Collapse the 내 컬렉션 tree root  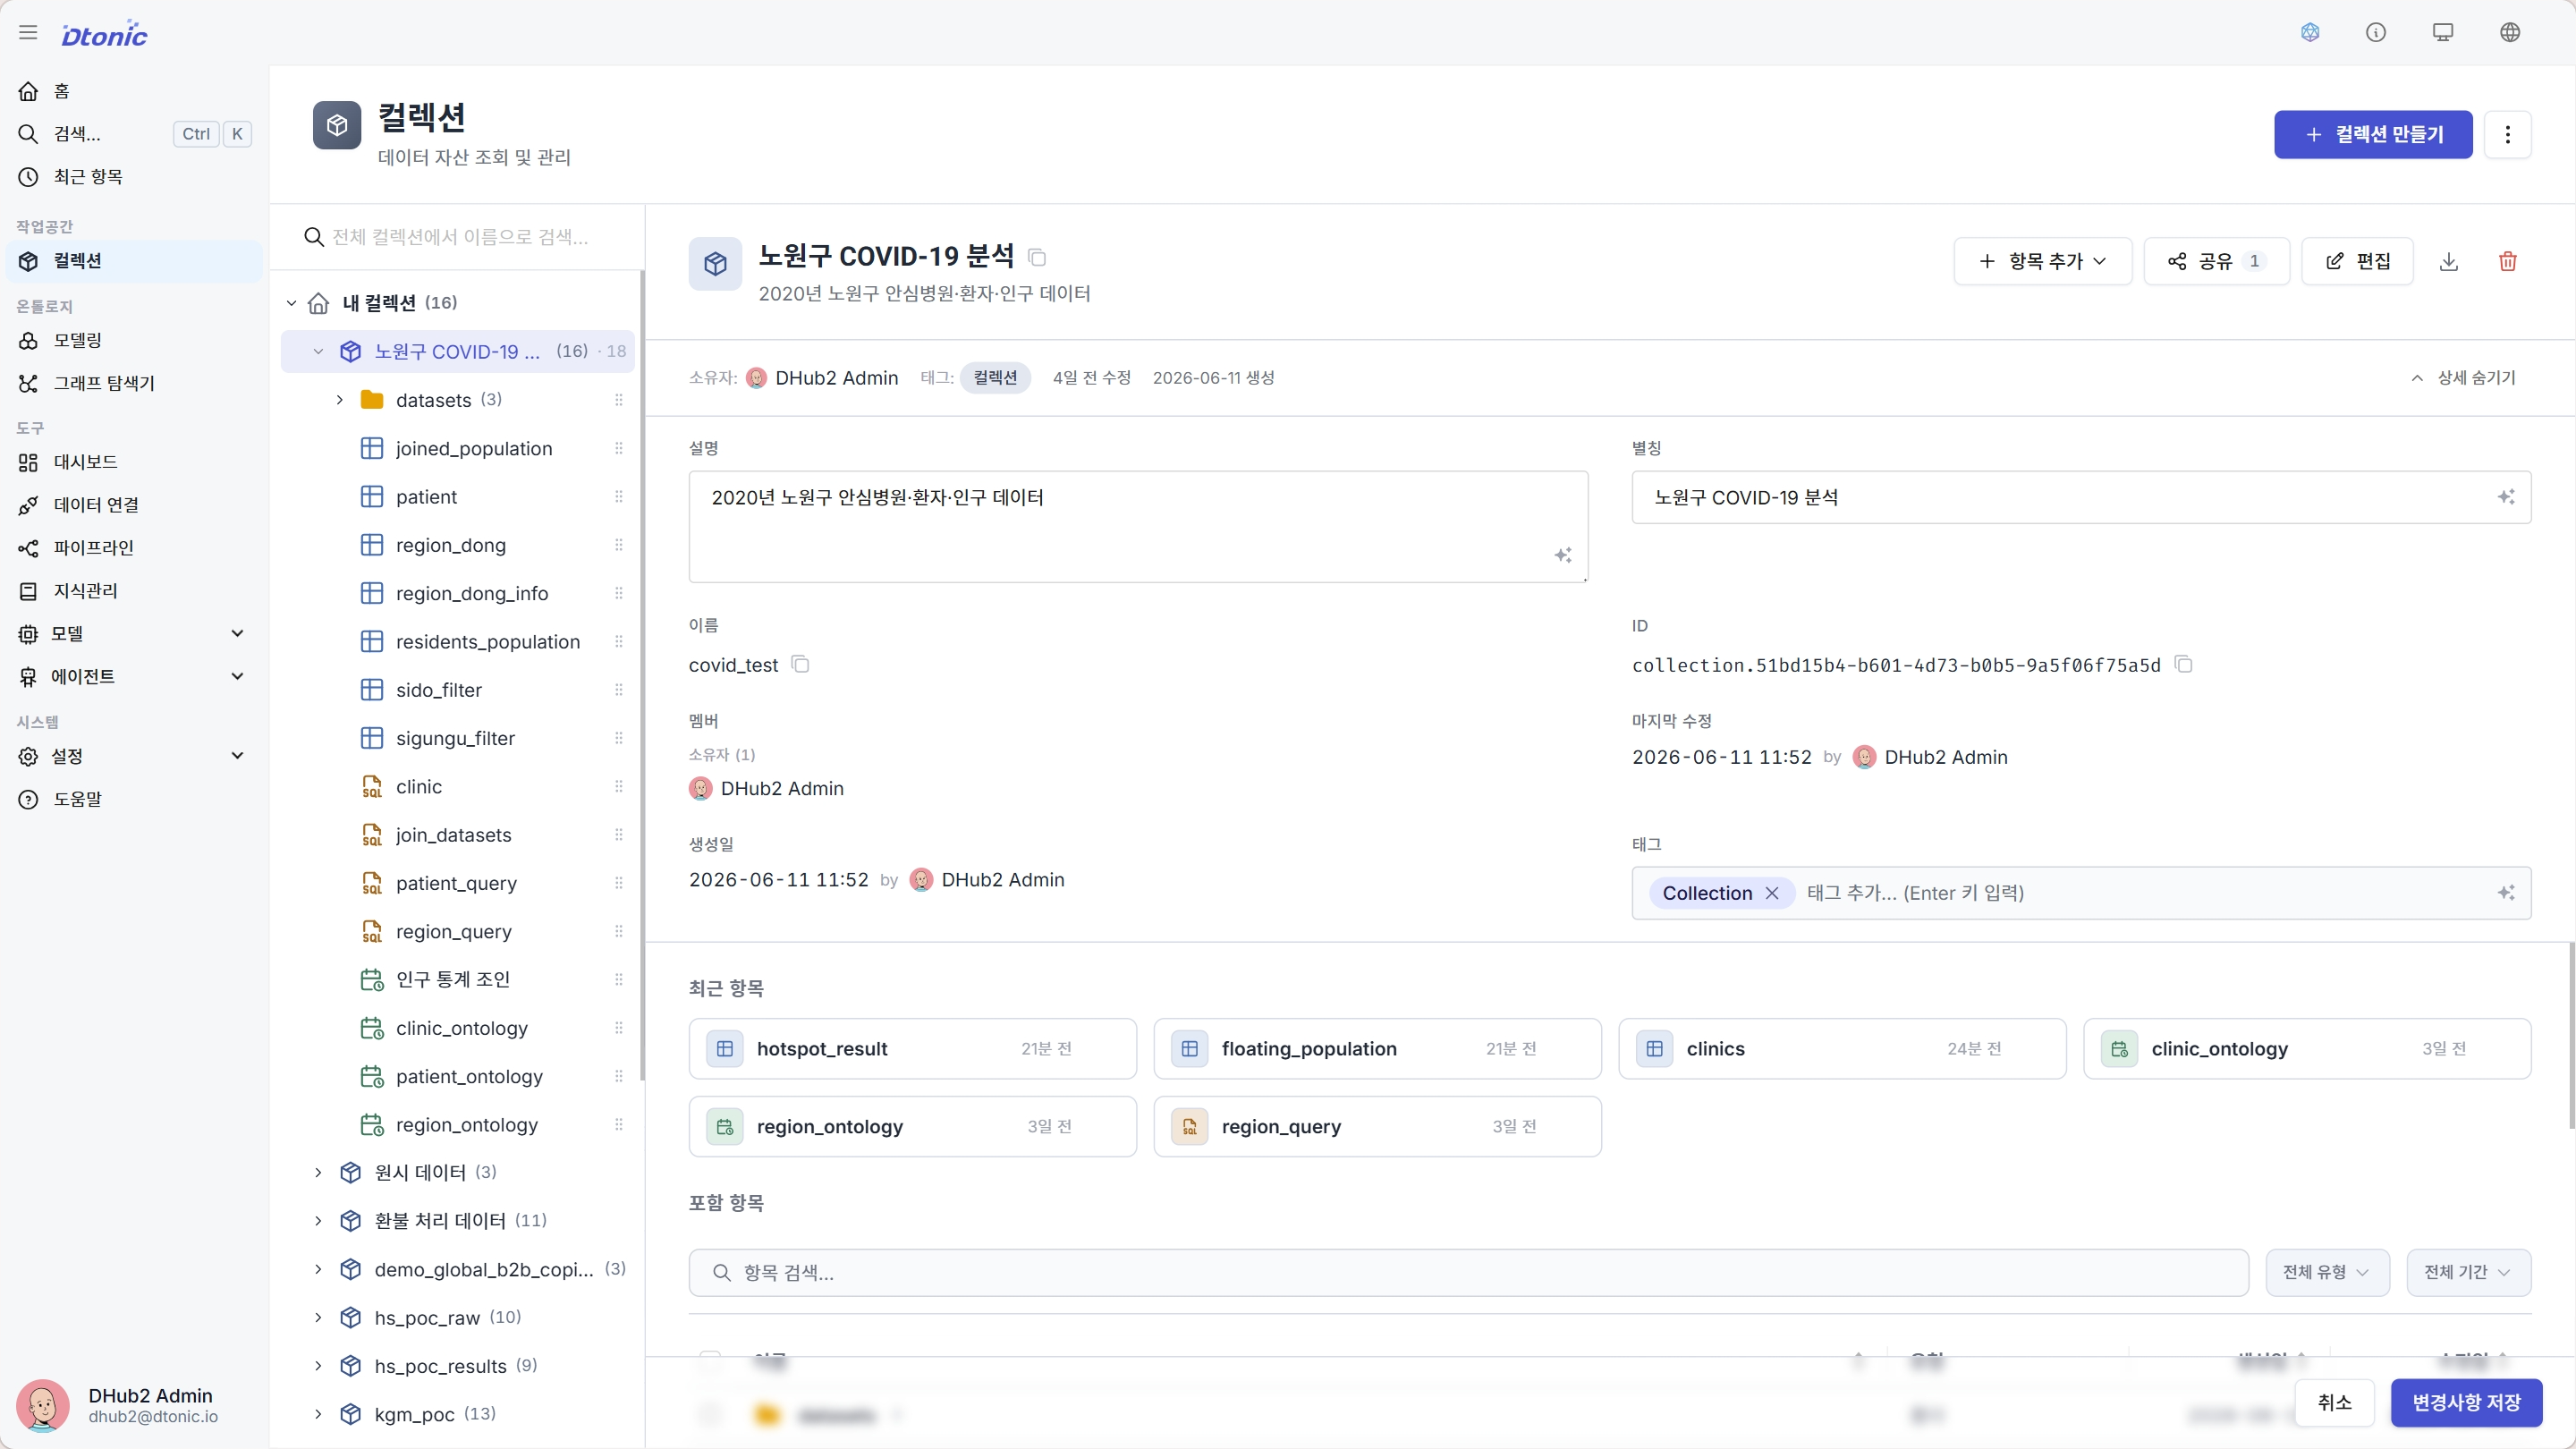coord(292,303)
